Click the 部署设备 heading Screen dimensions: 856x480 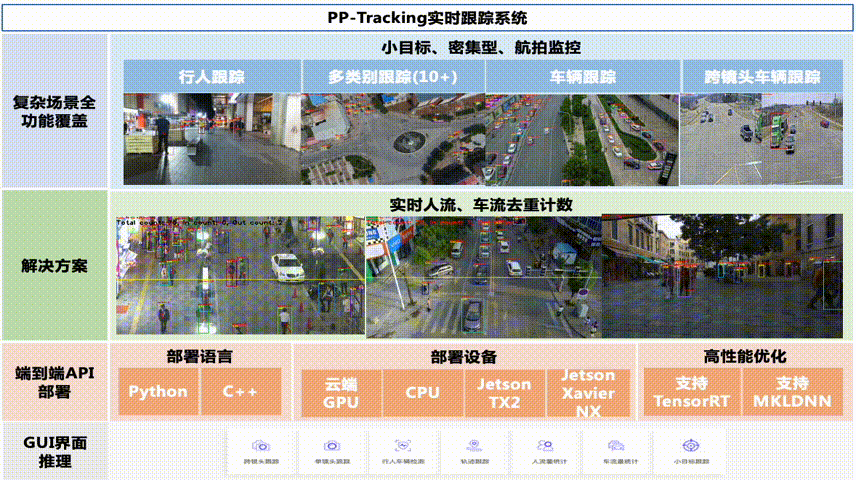pyautogui.click(x=463, y=357)
